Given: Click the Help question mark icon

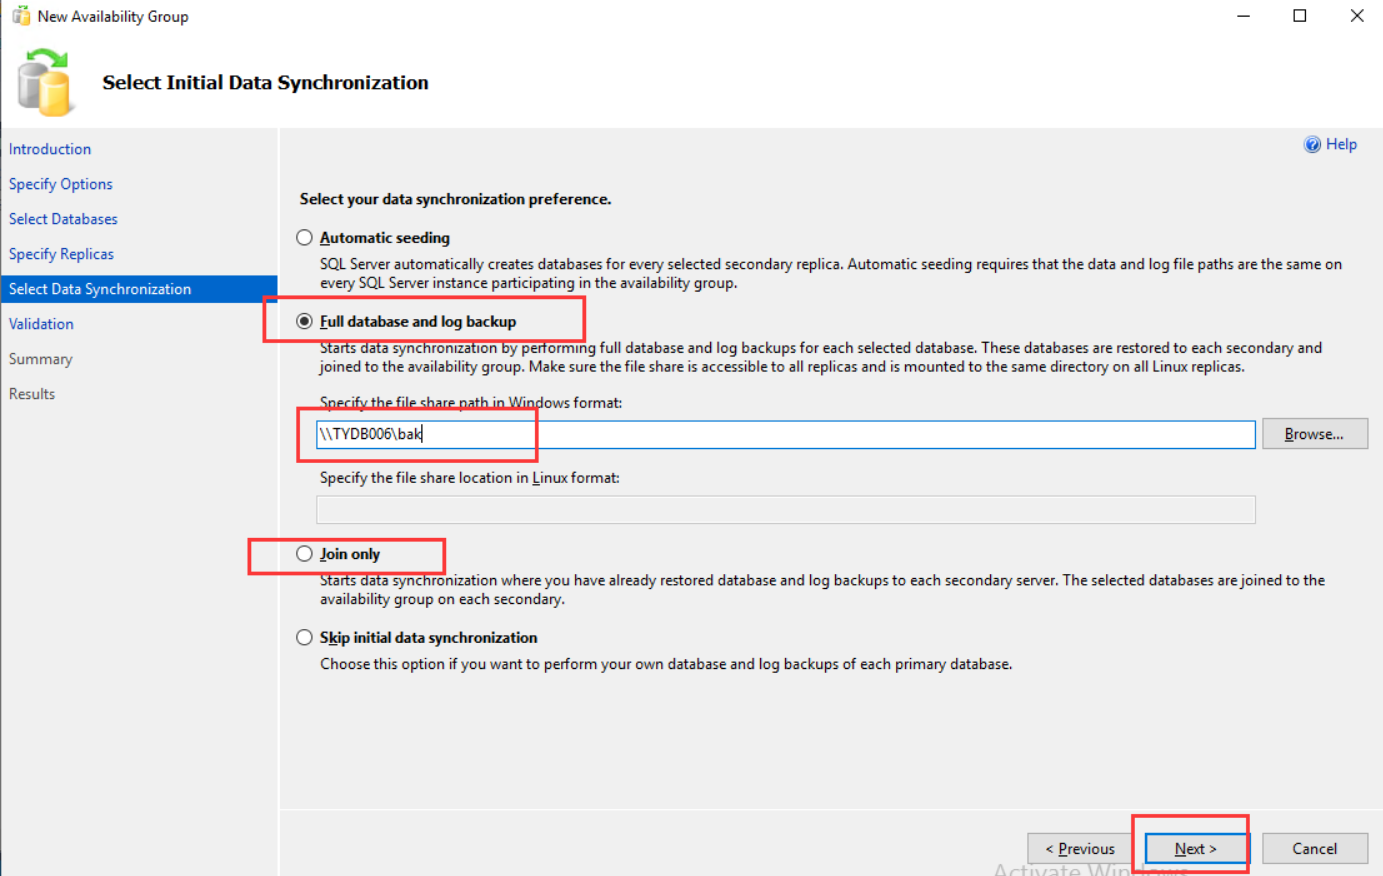Looking at the screenshot, I should click(1312, 145).
